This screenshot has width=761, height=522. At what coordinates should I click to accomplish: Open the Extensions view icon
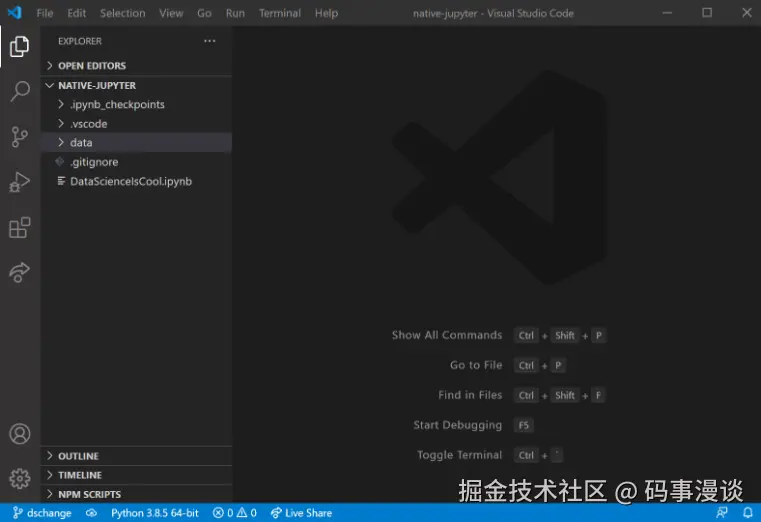[x=19, y=227]
